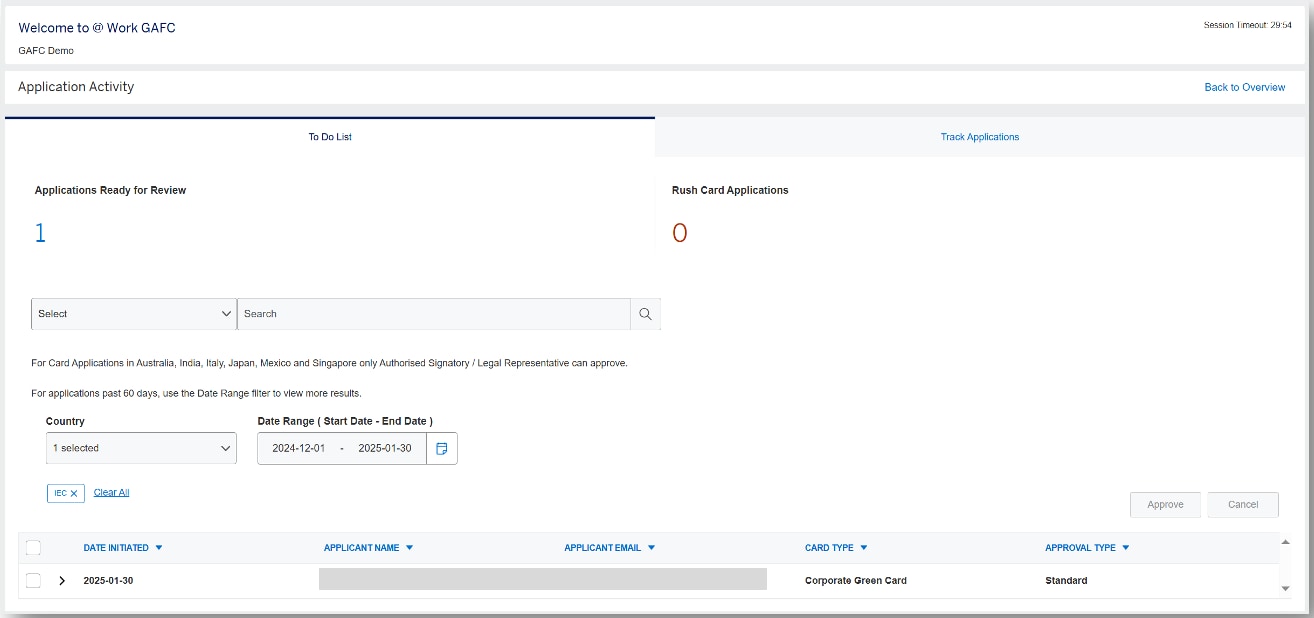Image resolution: width=1314 pixels, height=618 pixels.
Task: Expand the 2025-01-30 application row
Action: [x=62, y=581]
